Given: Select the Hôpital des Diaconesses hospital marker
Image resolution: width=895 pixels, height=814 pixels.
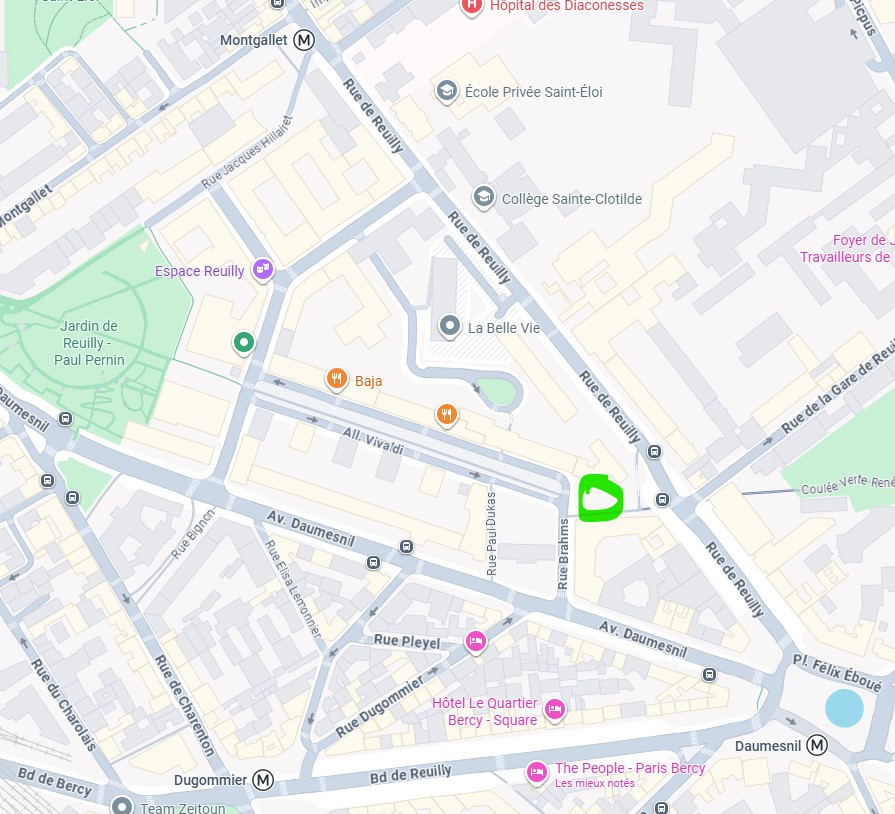Looking at the screenshot, I should 471,6.
